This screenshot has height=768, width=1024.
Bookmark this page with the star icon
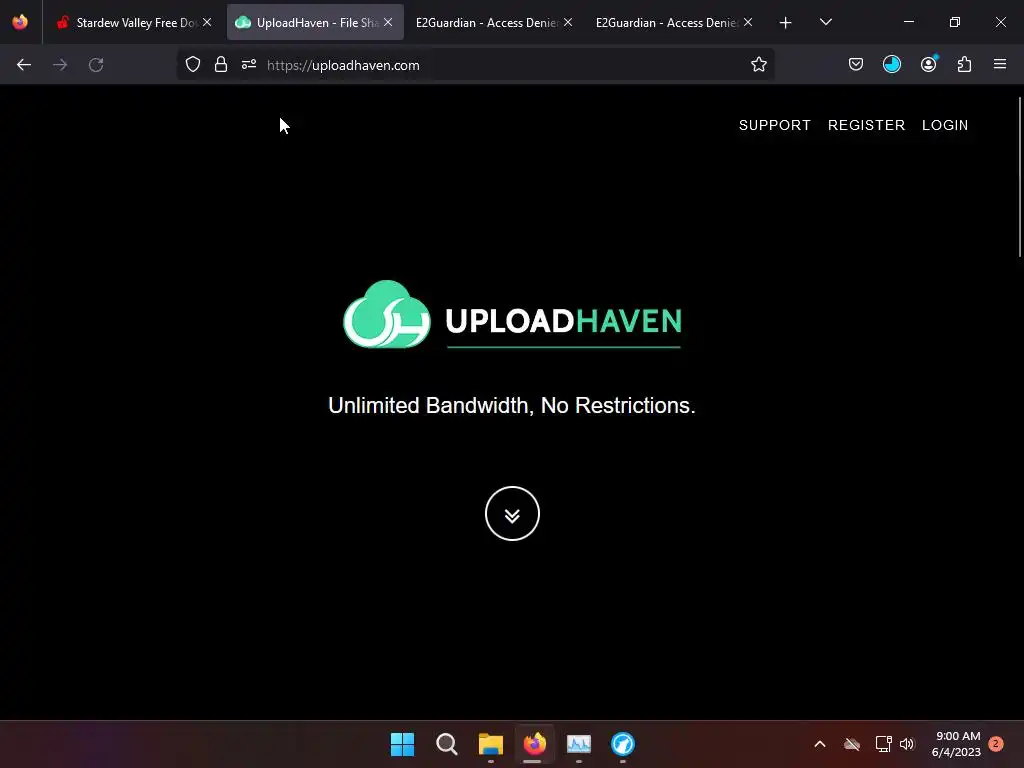pos(758,64)
